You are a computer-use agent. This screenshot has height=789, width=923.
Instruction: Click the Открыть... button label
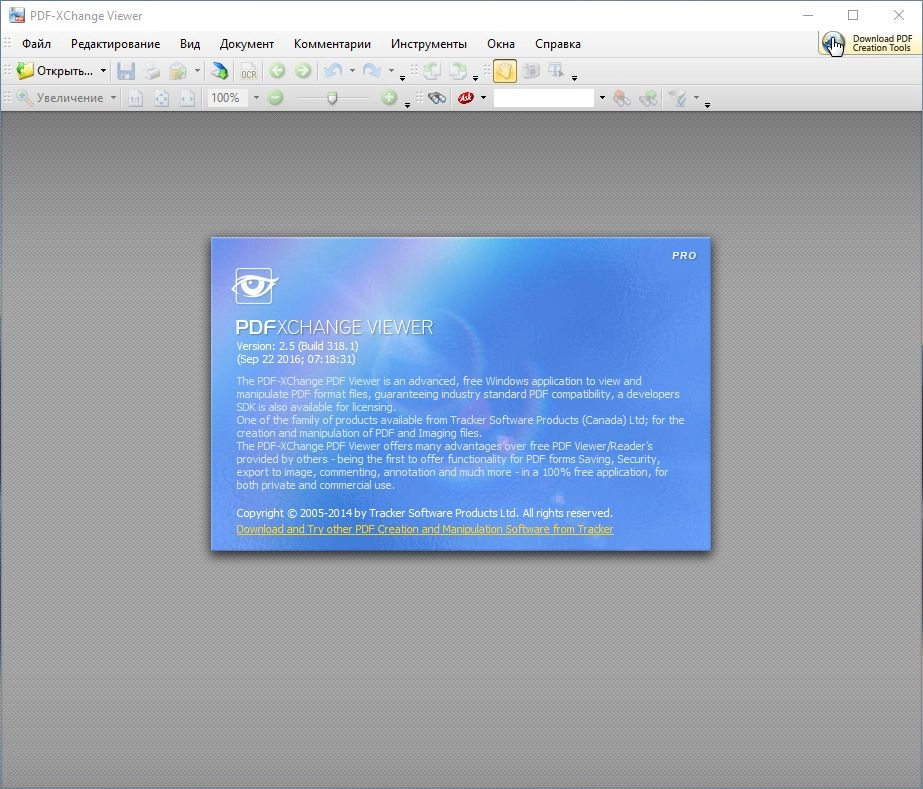(65, 71)
